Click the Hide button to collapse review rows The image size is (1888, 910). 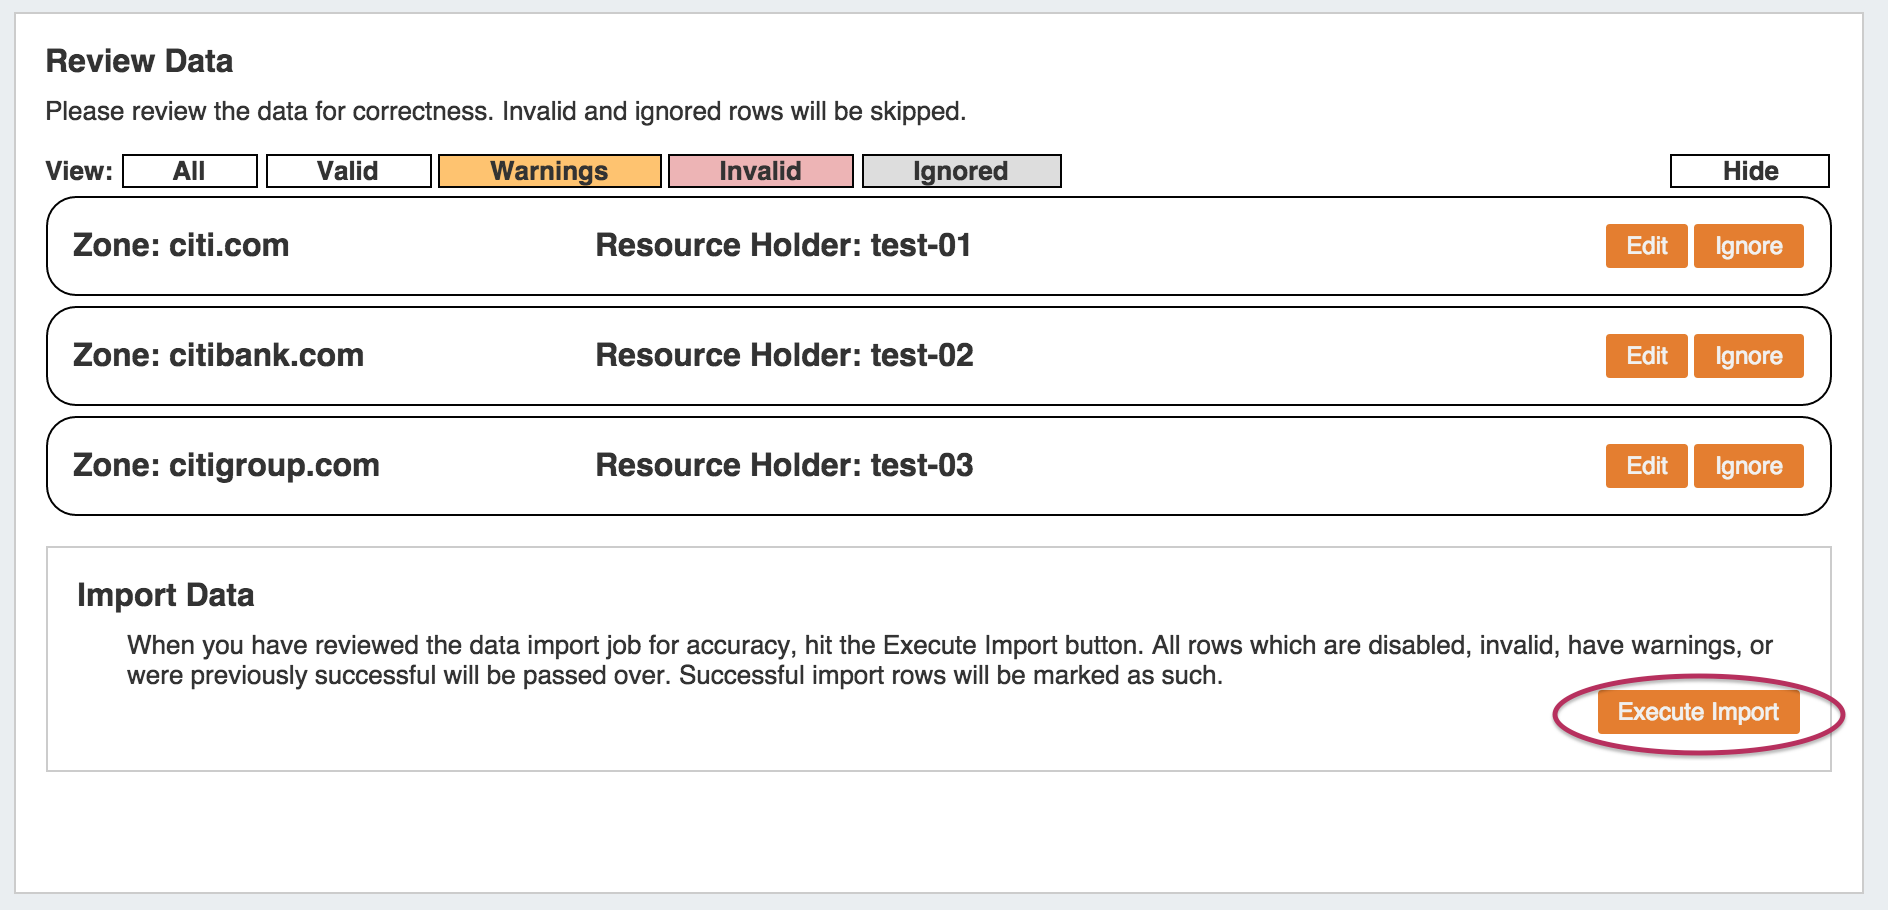pos(1749,171)
